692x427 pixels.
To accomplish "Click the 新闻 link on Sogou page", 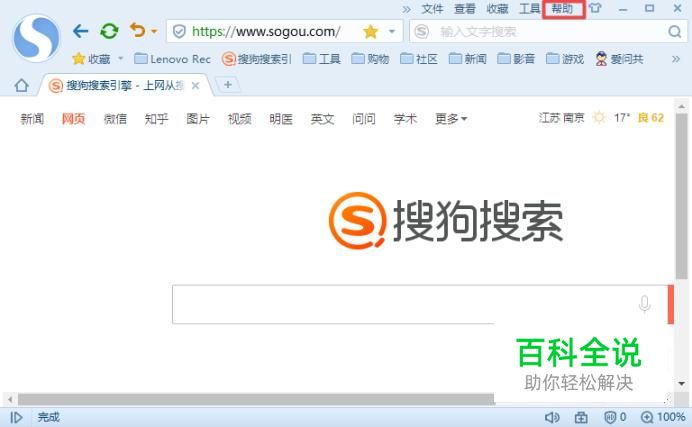I will 32,118.
